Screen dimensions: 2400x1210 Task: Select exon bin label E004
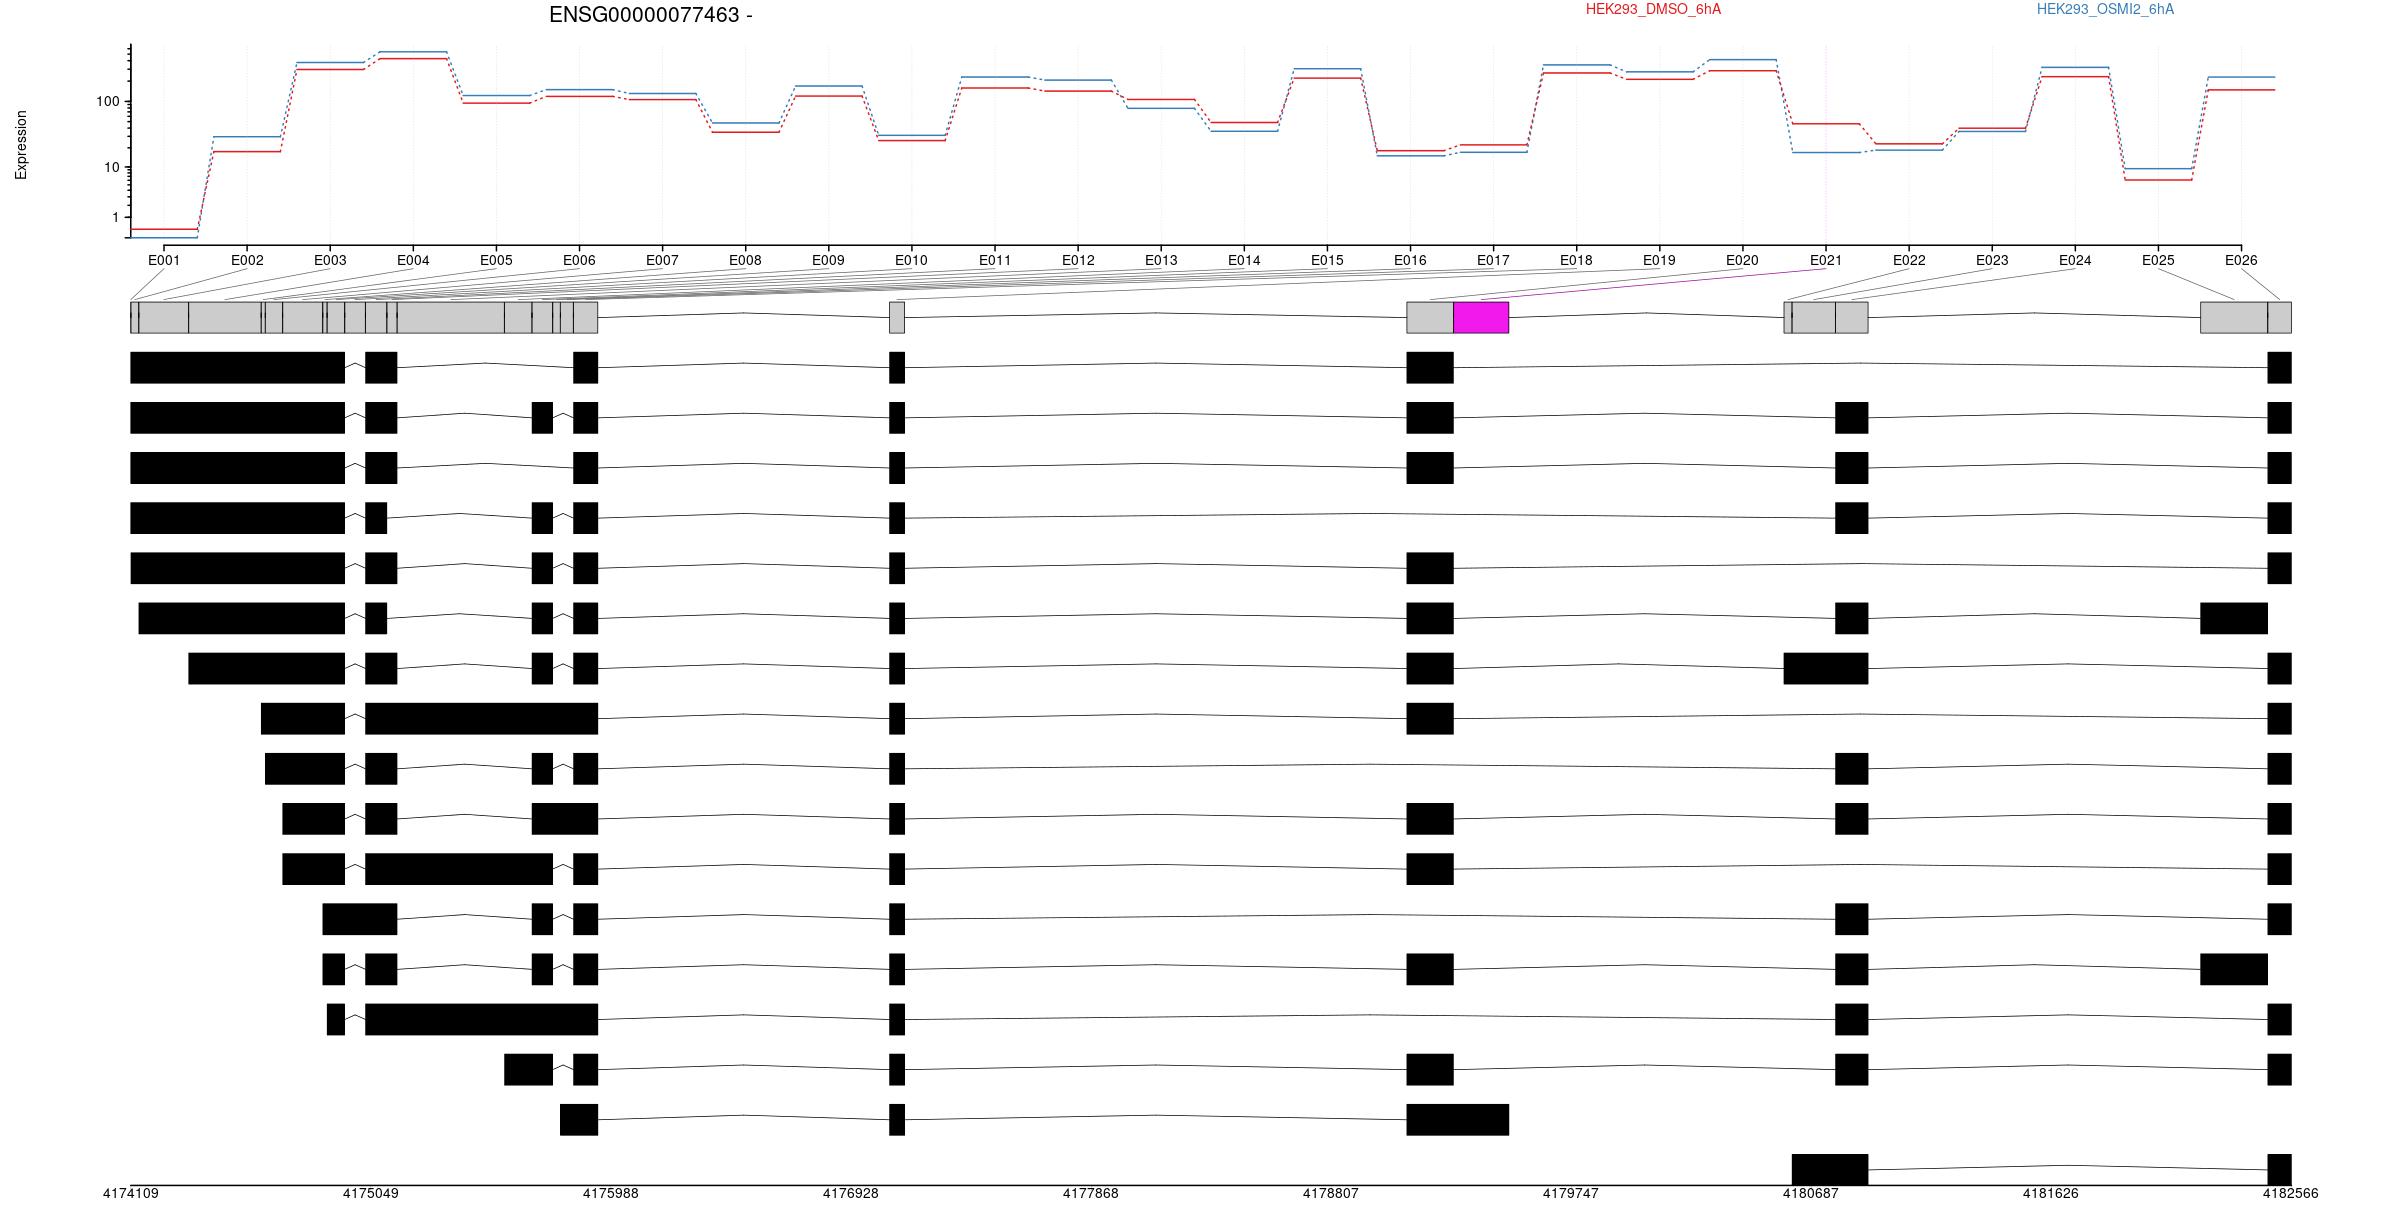click(x=413, y=260)
